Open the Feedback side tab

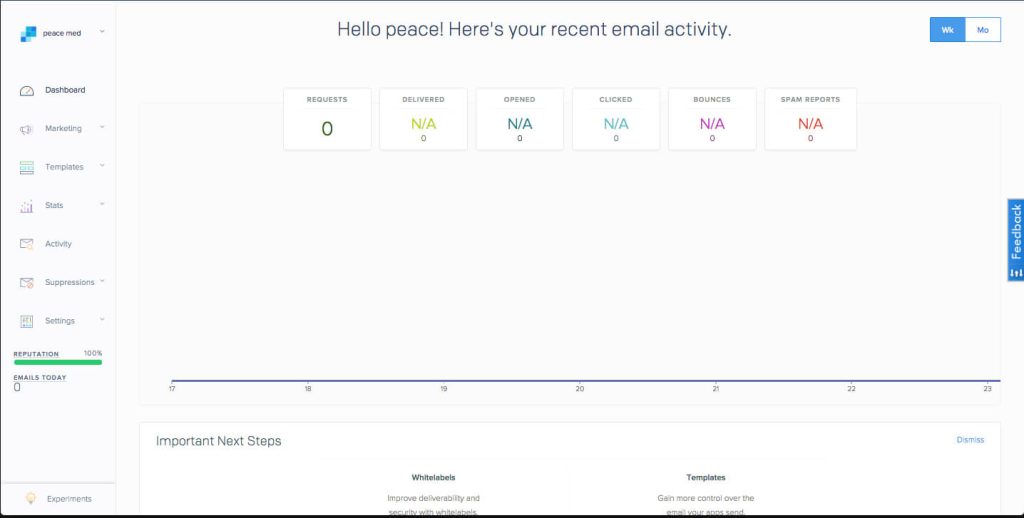(x=1015, y=240)
